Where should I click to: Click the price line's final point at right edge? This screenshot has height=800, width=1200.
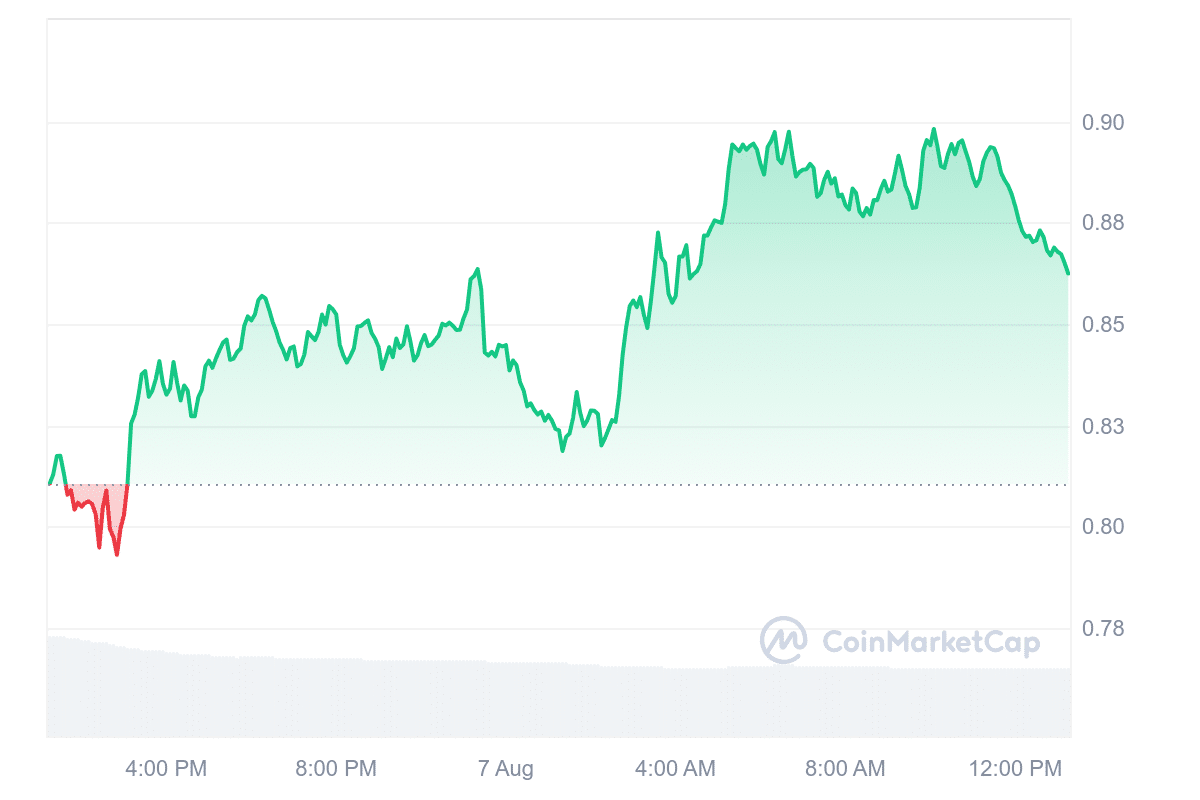[1068, 272]
